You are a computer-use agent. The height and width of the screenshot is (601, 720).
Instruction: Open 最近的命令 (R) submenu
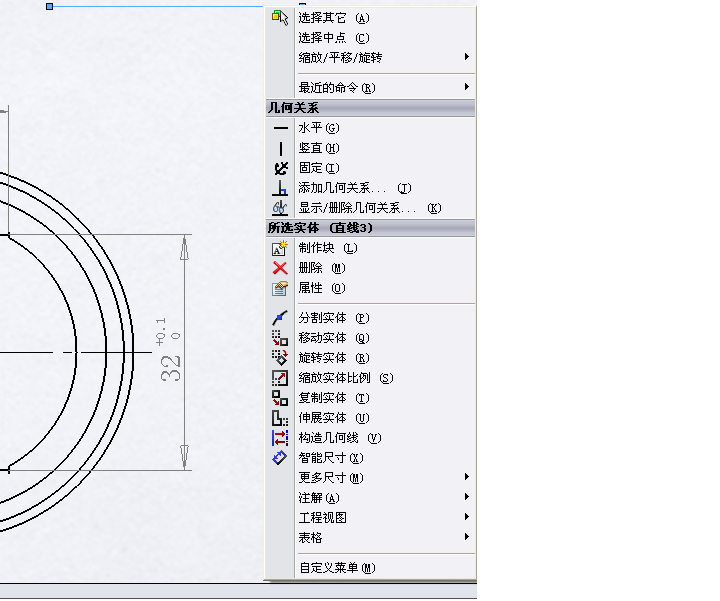[371, 87]
